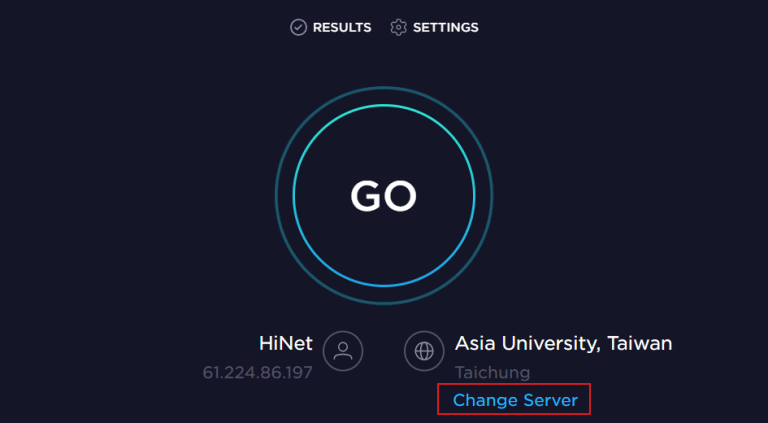Click the globe icon beside Asia University

coord(424,351)
